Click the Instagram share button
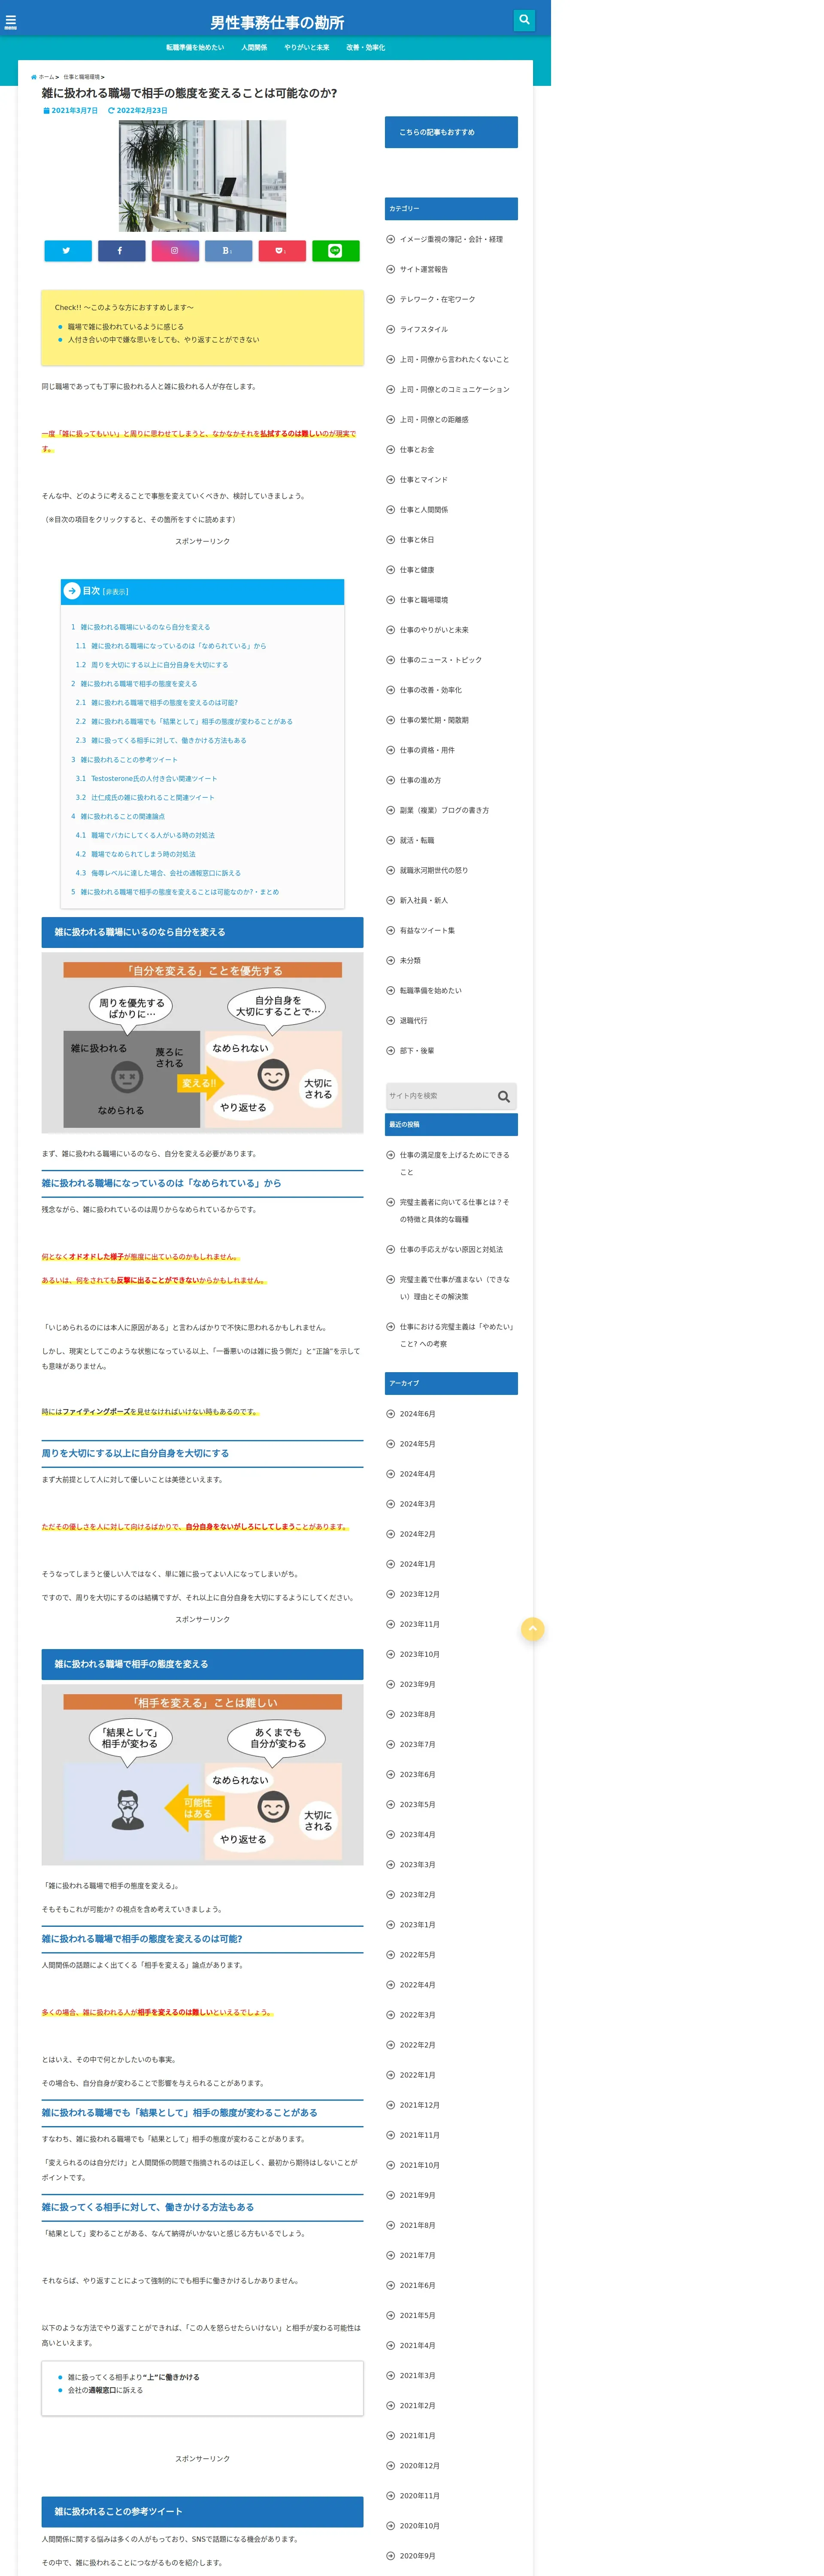824x2576 pixels. pyautogui.click(x=175, y=251)
